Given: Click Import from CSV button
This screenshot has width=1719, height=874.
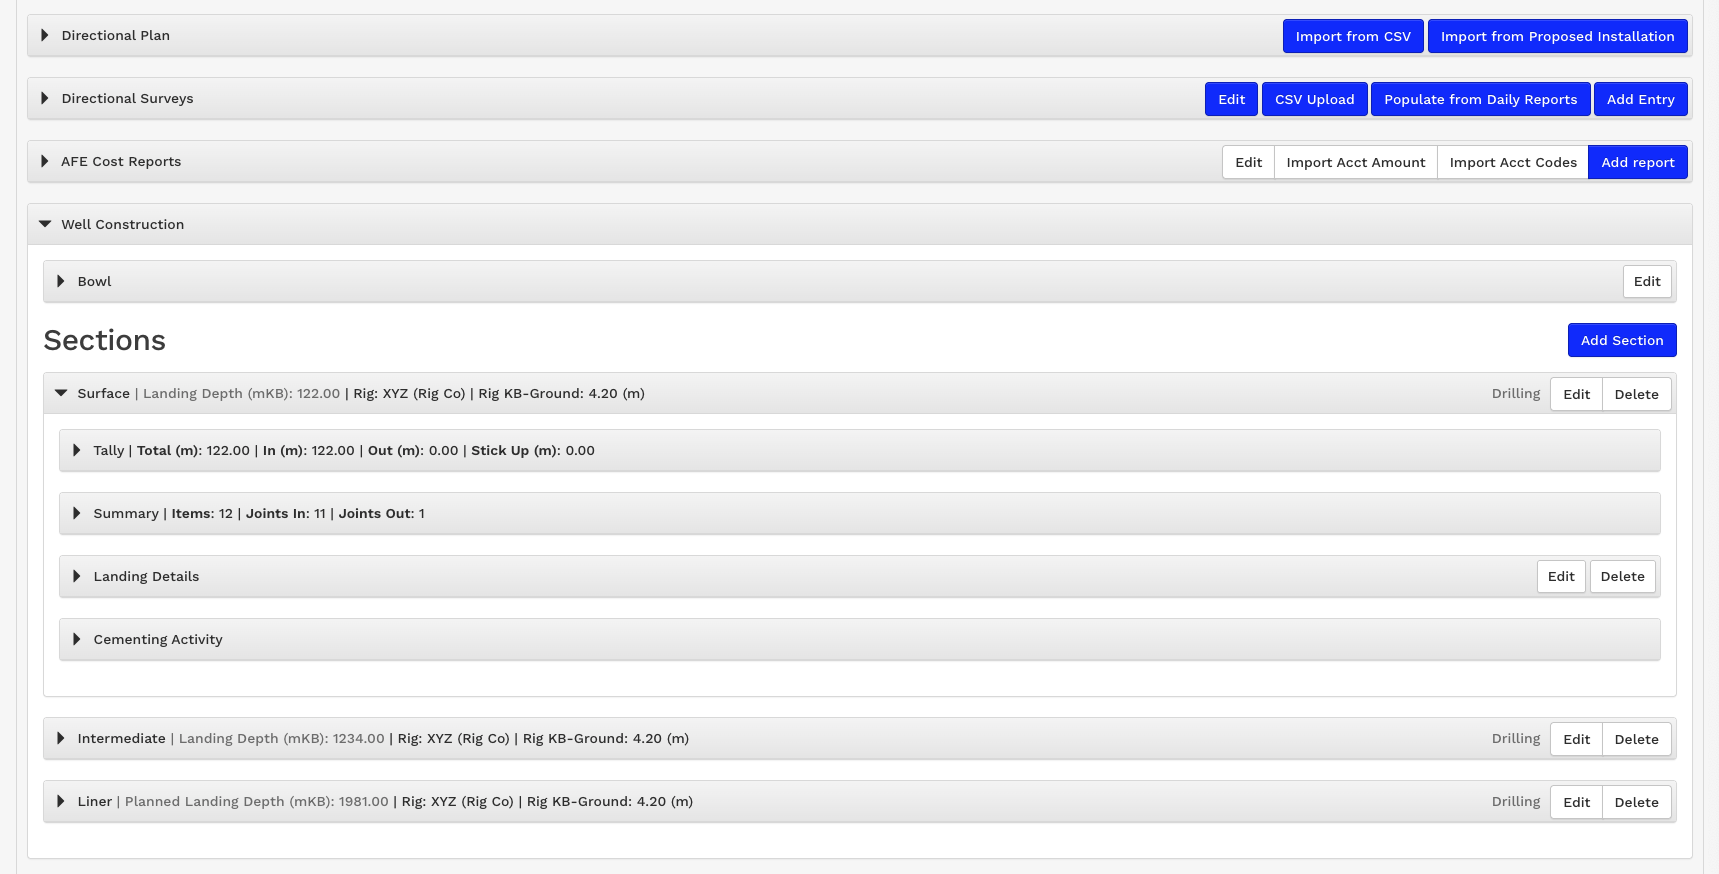Looking at the screenshot, I should 1352,37.
